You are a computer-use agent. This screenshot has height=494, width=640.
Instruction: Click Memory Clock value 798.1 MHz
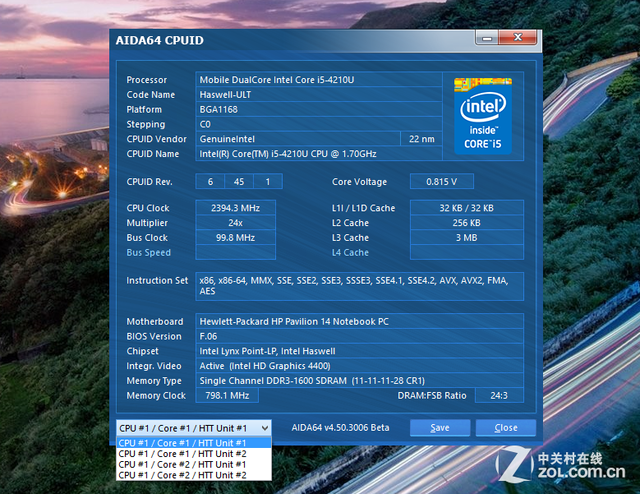[x=227, y=395]
